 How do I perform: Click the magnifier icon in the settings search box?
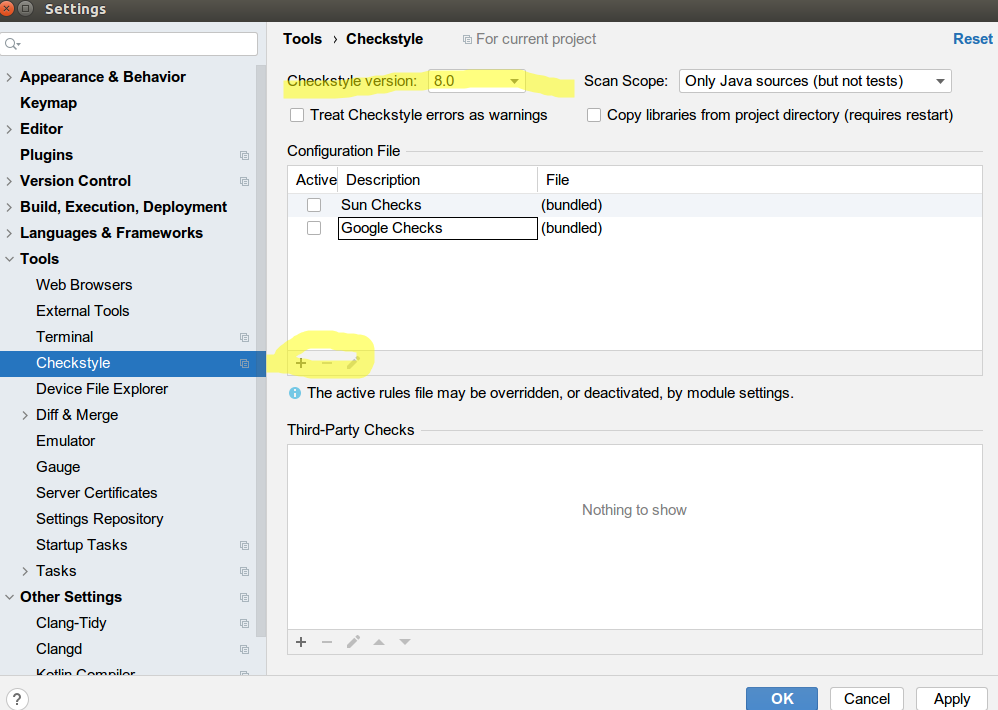click(12, 44)
